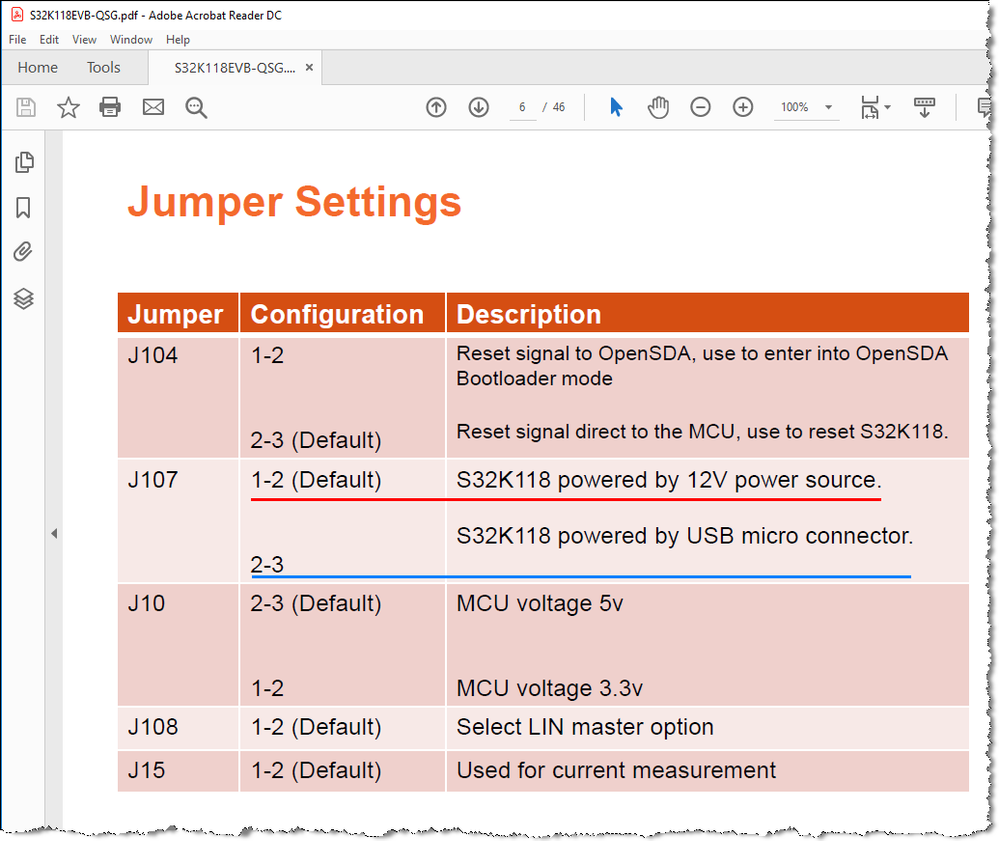
Task: Add the file to starred bookmarks
Action: coord(68,107)
